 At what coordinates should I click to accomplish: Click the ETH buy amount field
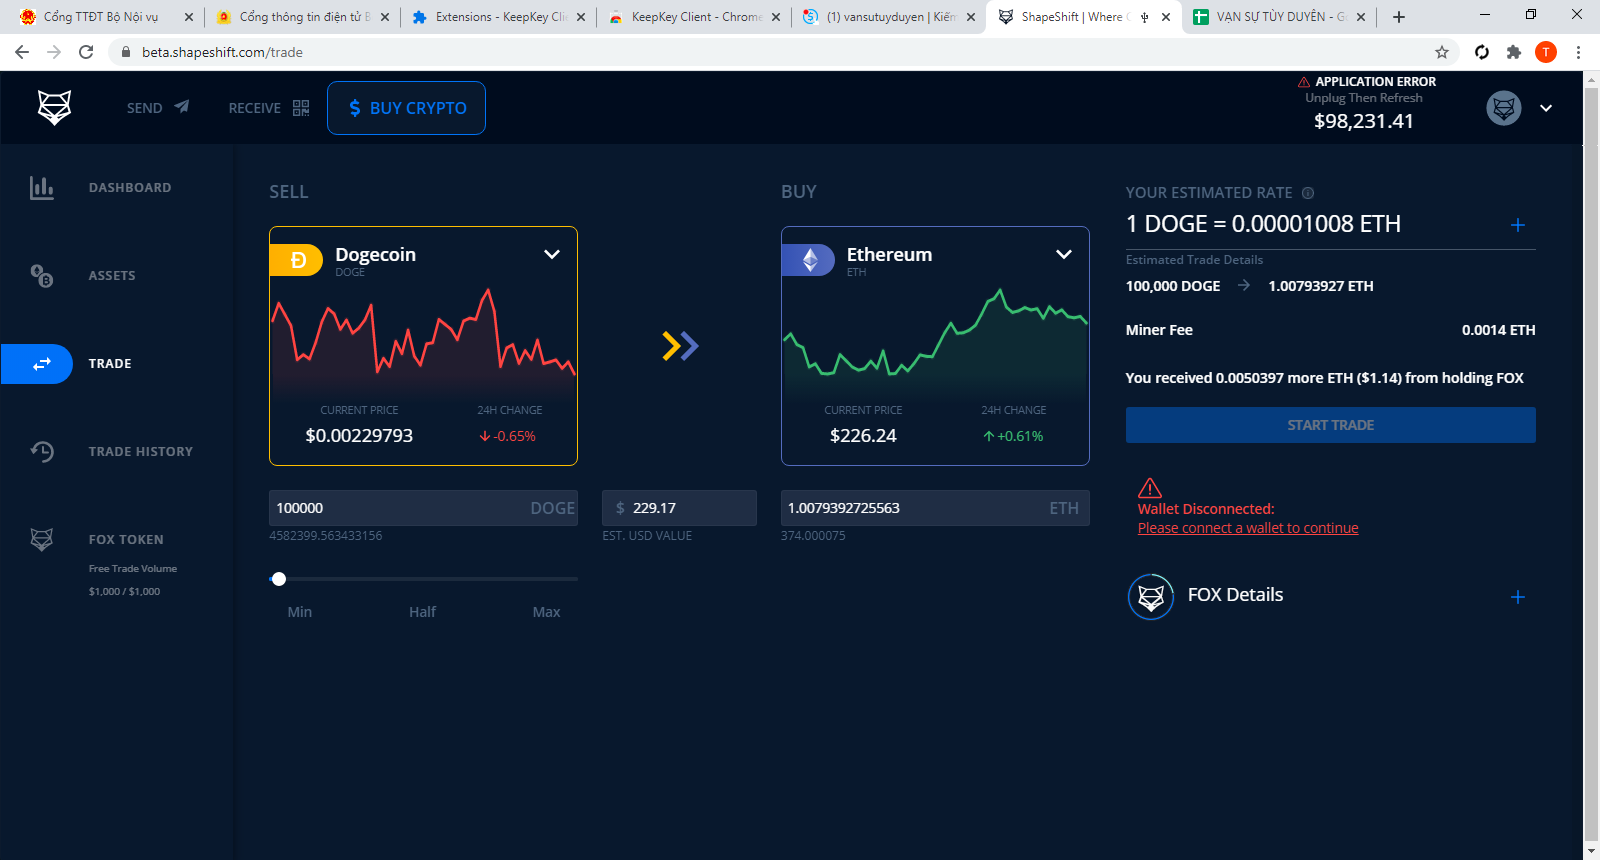(935, 508)
